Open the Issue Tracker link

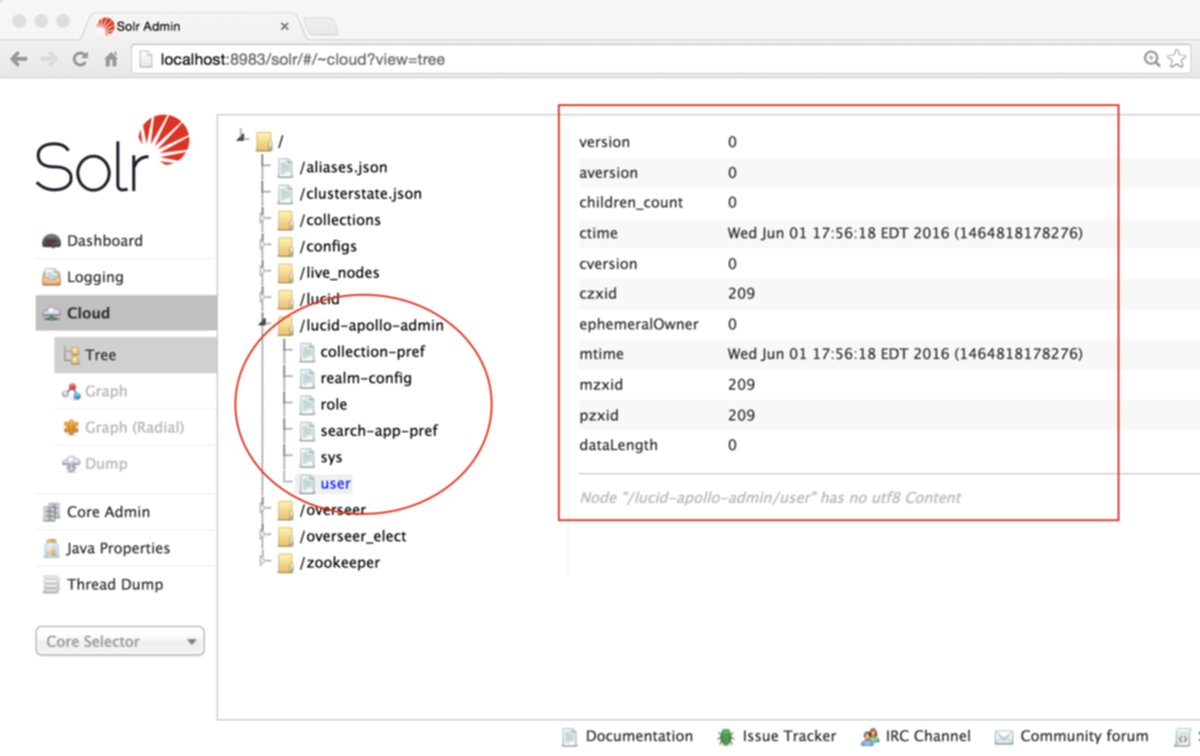coord(789,736)
